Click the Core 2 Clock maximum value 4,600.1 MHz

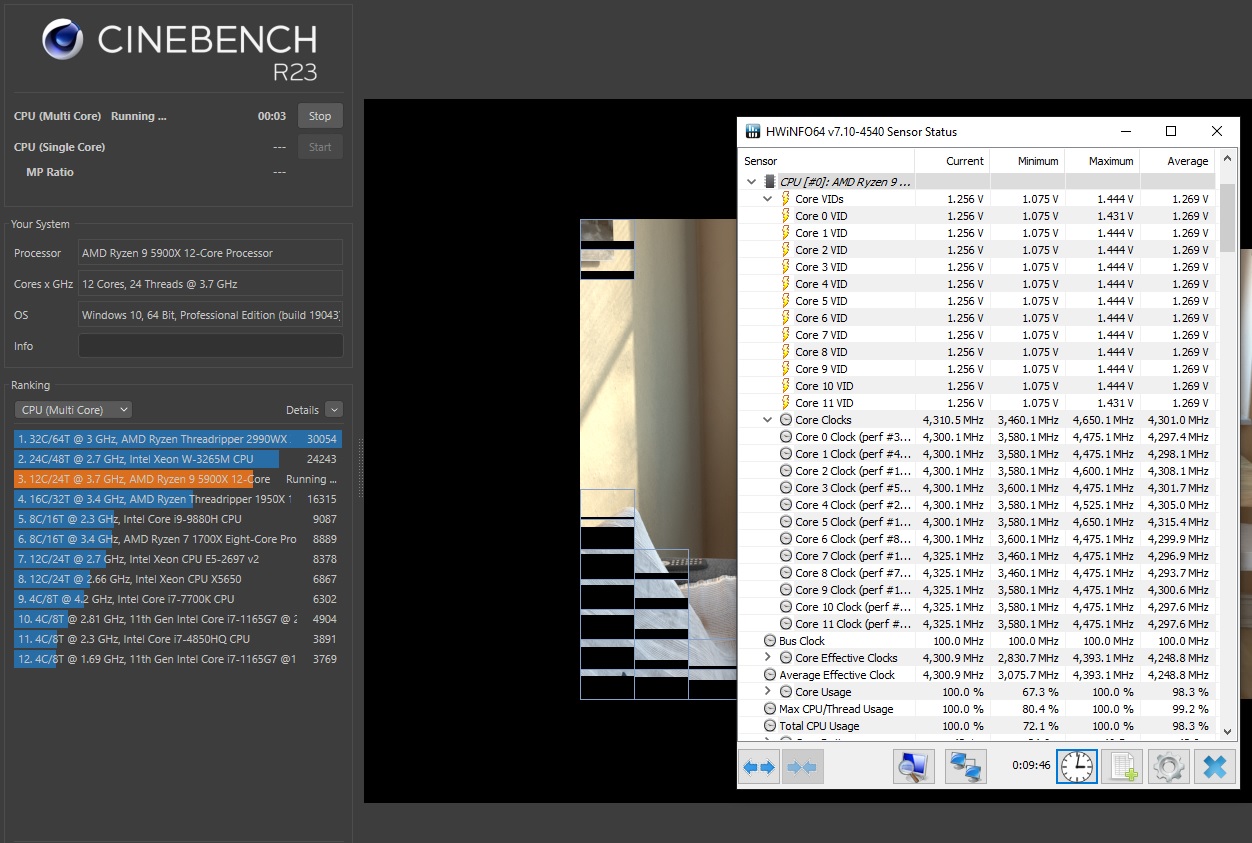pos(1103,471)
